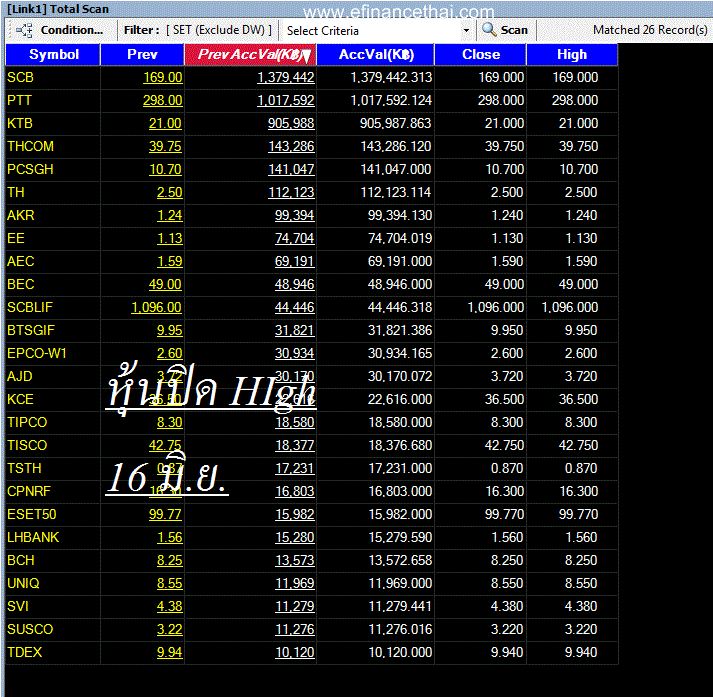
Task: Select the AEC symbol
Action: point(20,261)
